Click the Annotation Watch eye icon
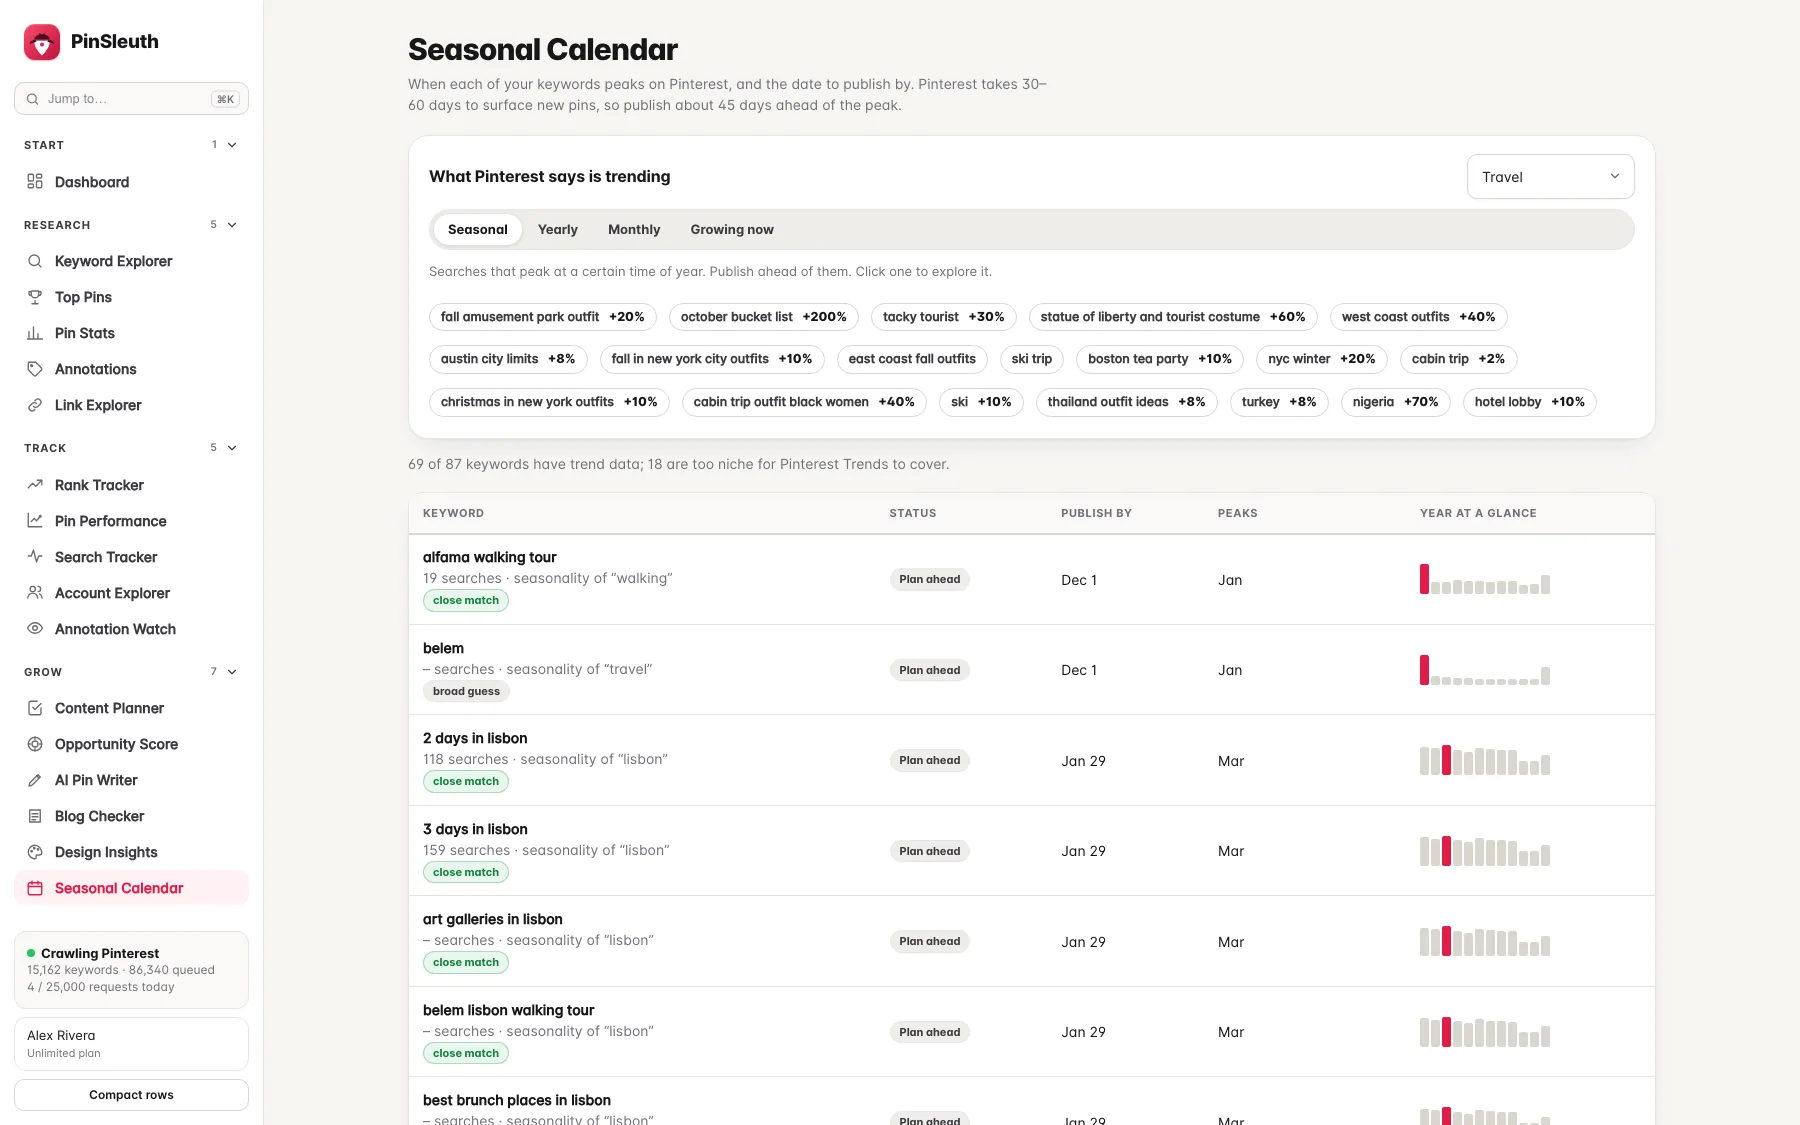Screen dimensions: 1800x1125 click(x=35, y=629)
